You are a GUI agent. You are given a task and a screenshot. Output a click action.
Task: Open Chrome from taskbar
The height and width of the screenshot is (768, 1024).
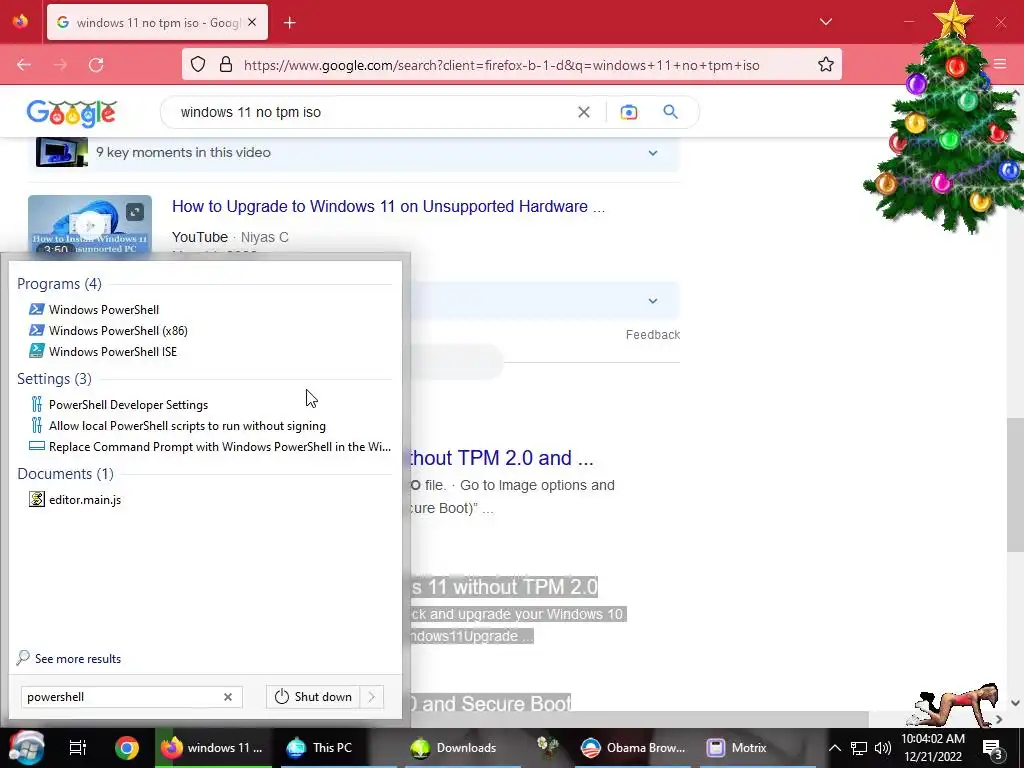127,748
